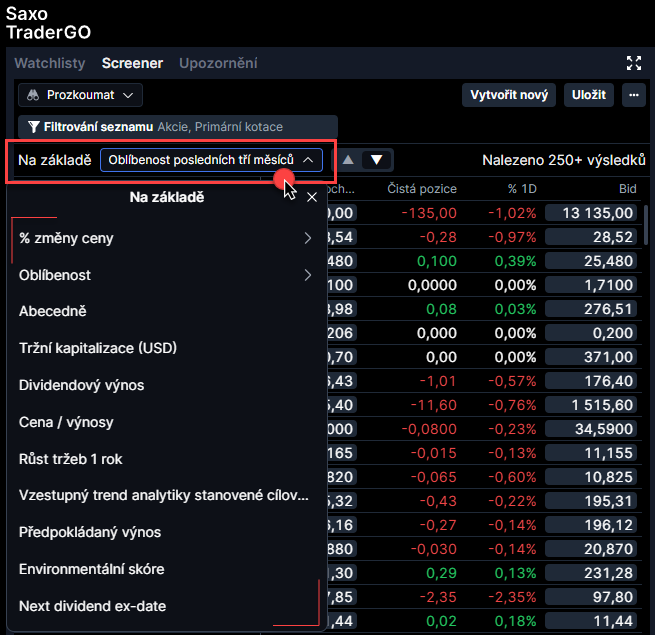Expand the Oblíbenost submenu
The height and width of the screenshot is (635, 655).
[x=307, y=275]
